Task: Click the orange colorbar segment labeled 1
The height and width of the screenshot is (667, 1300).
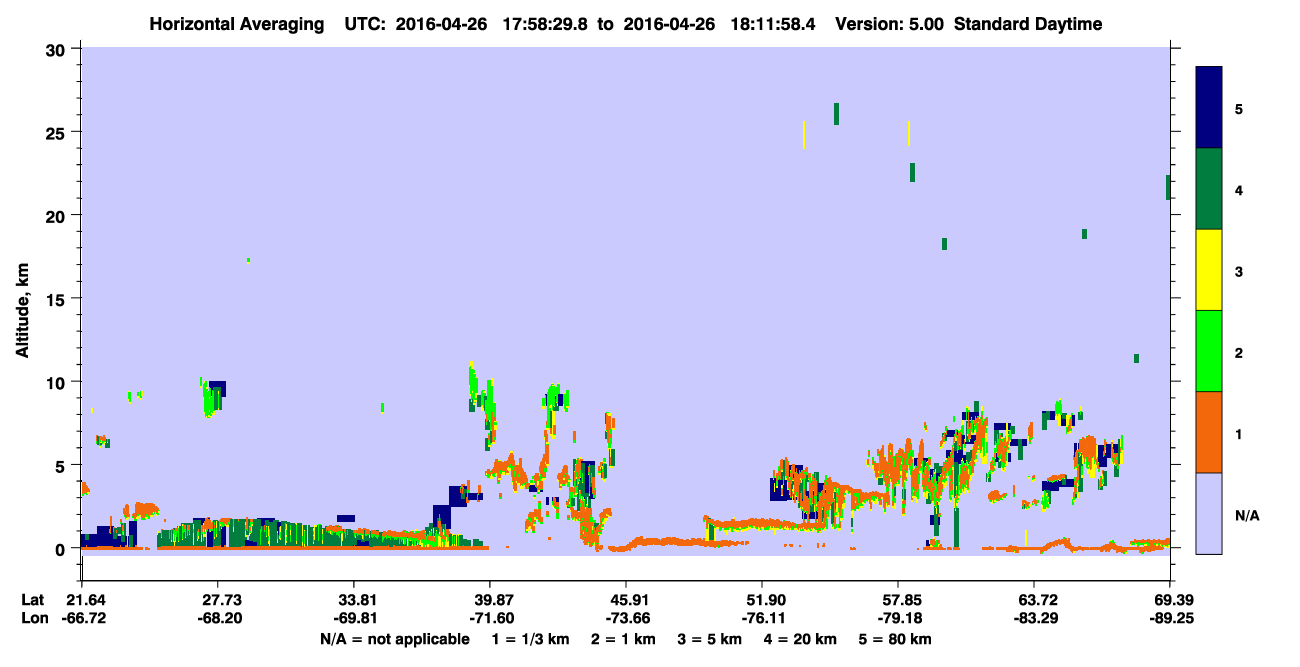Action: [1209, 432]
